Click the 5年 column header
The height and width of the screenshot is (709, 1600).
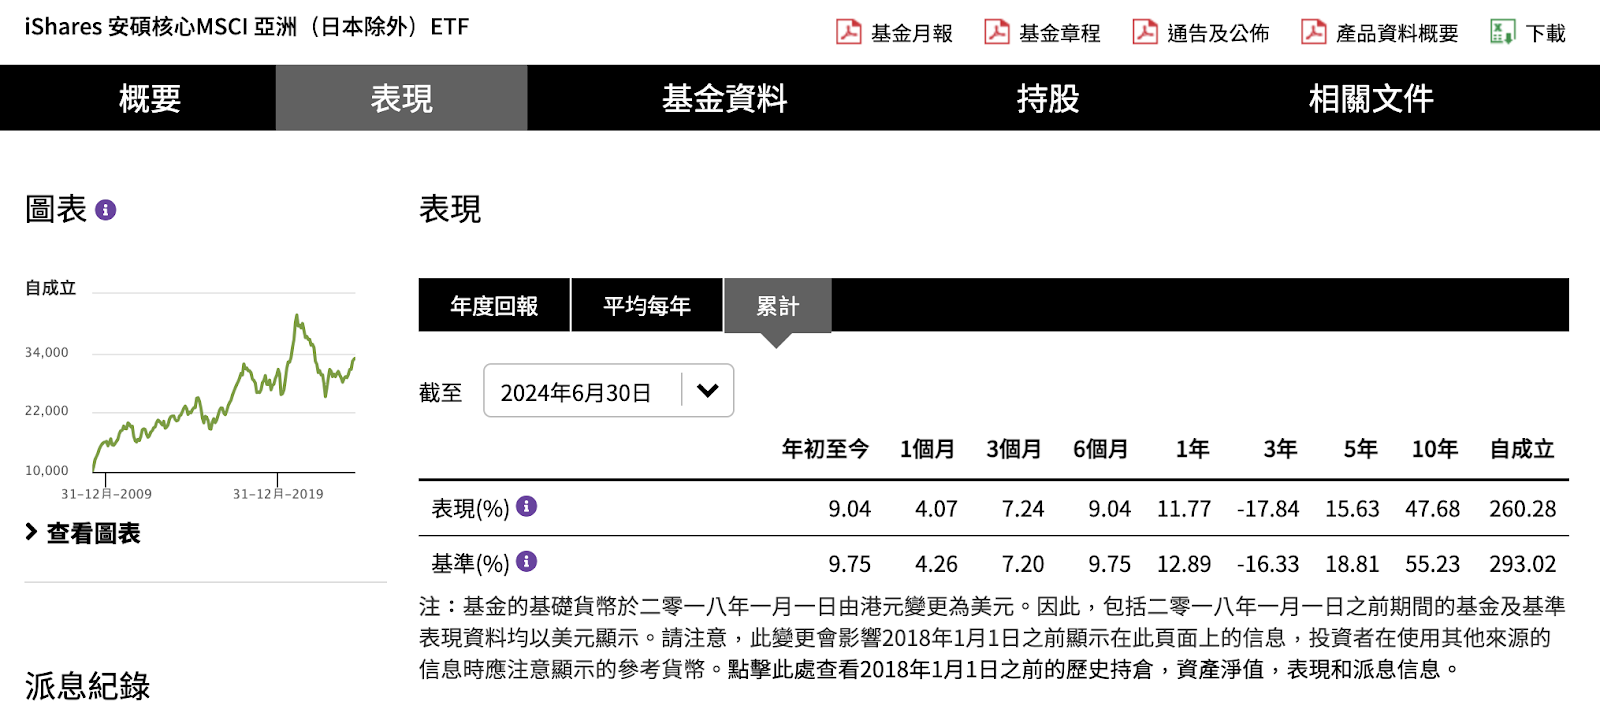click(1360, 449)
